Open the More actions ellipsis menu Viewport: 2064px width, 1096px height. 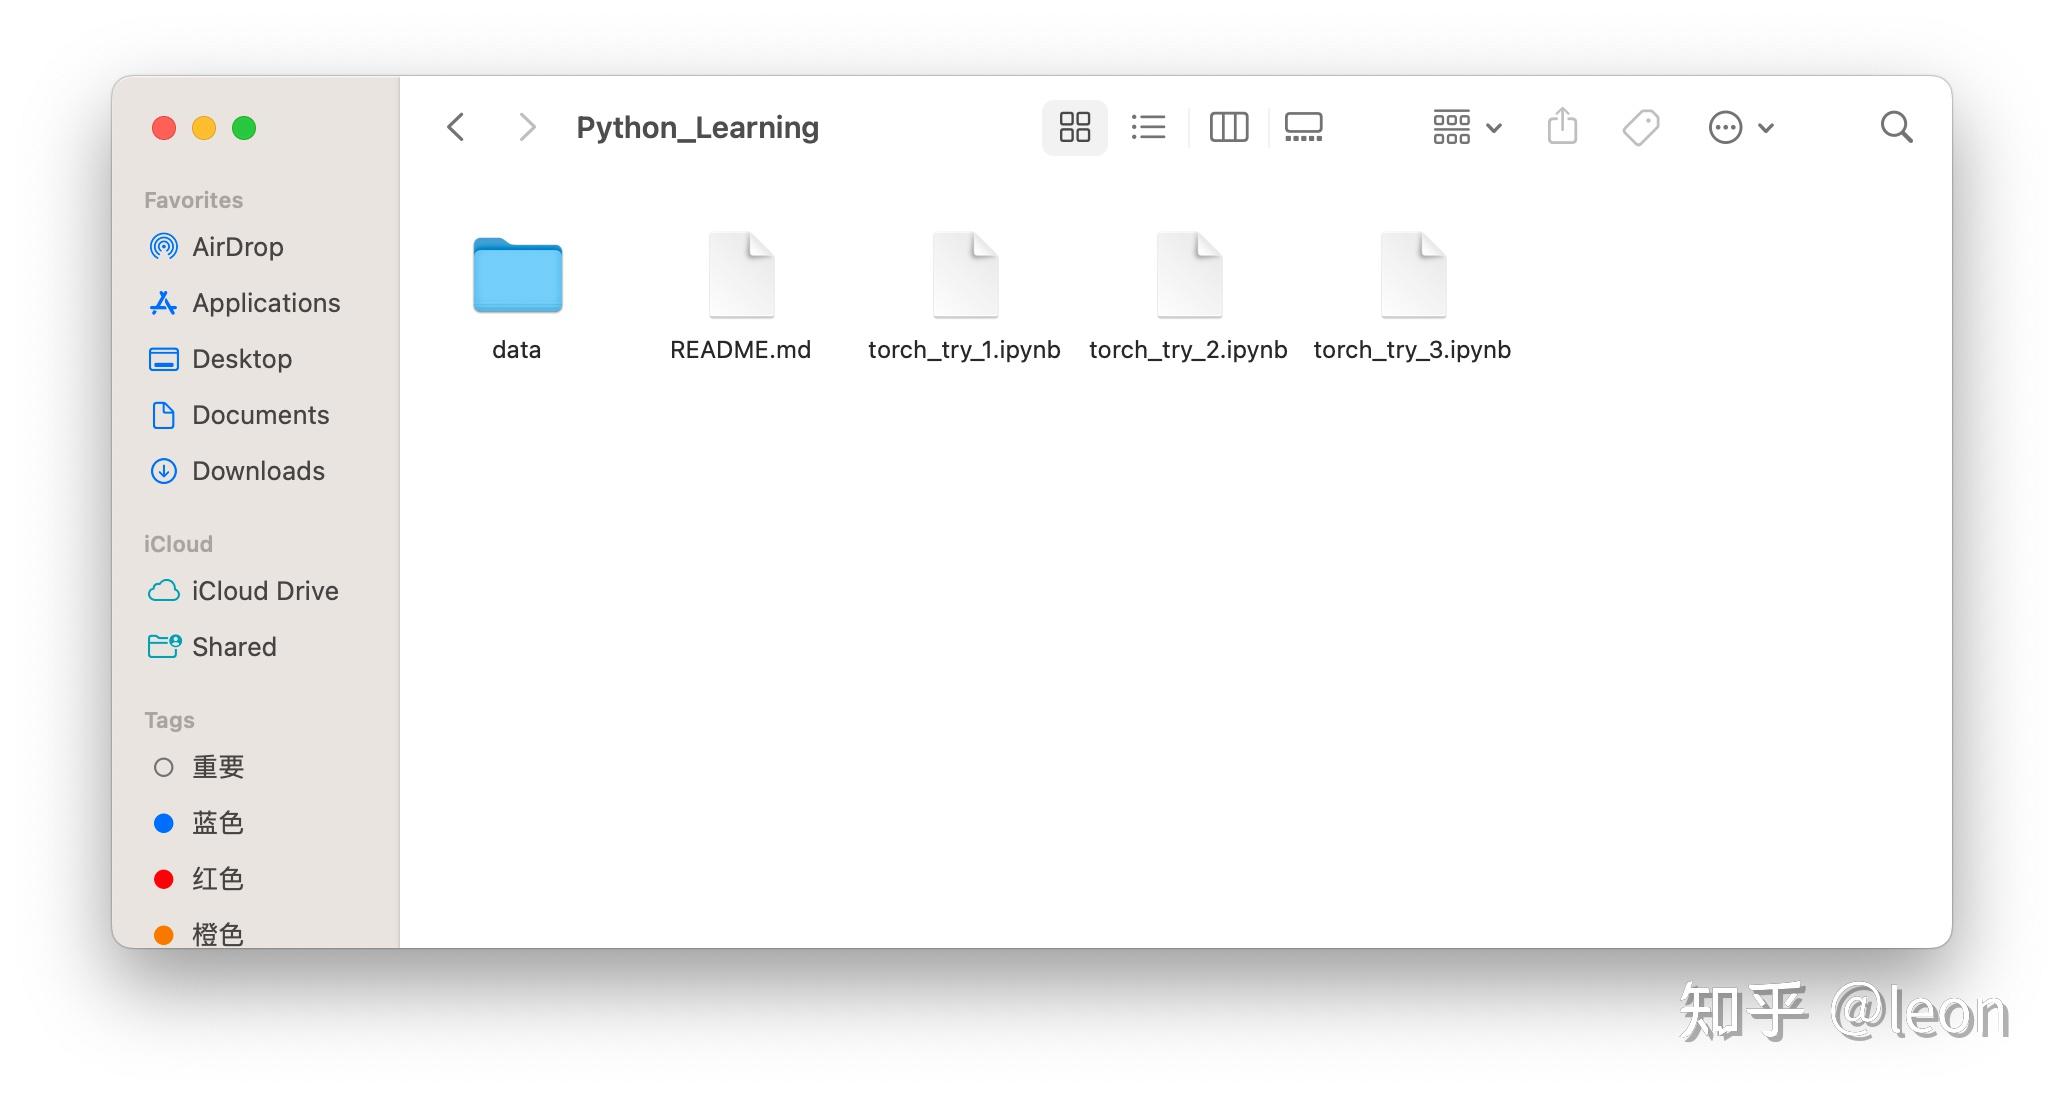coord(1741,127)
